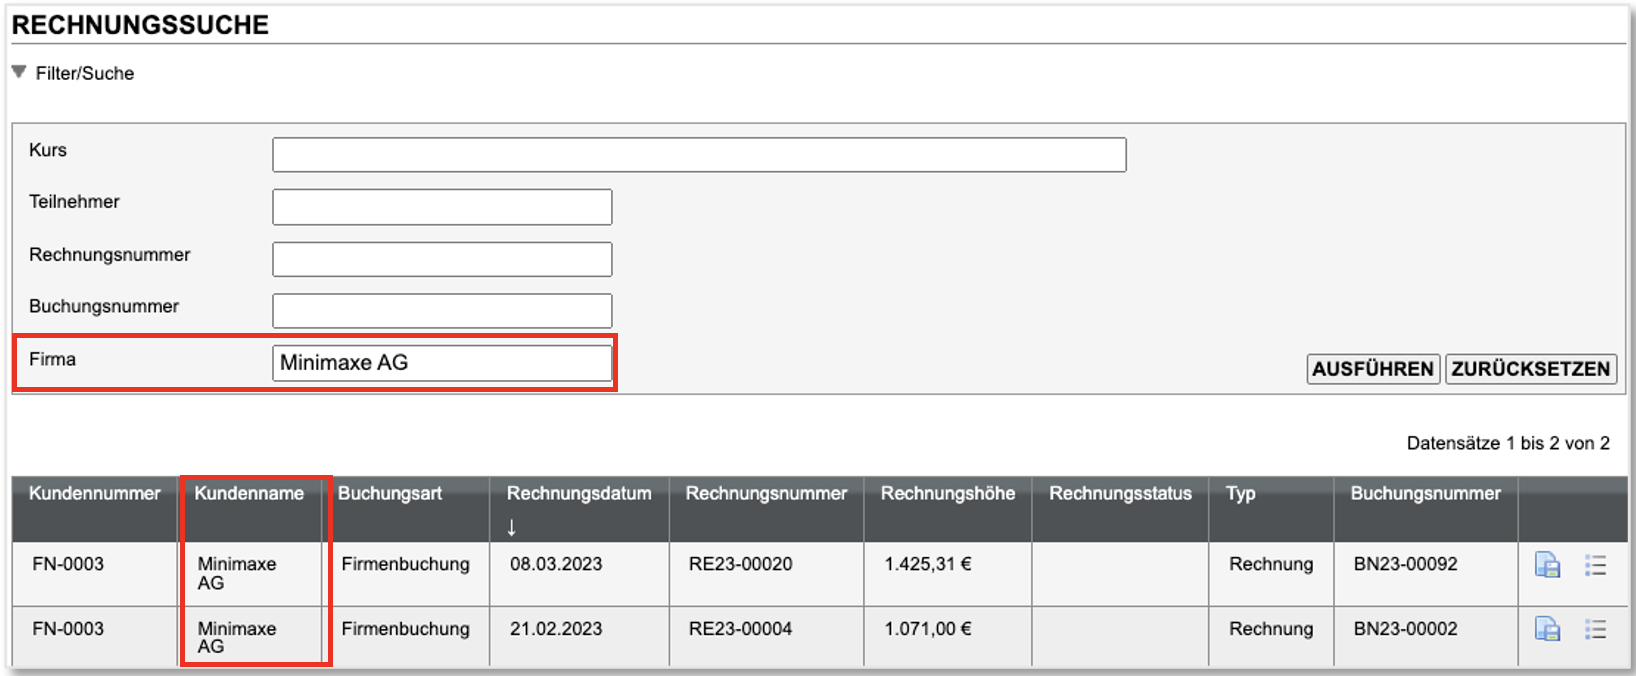Click Minimaxe AG in the RE23-00020 row
This screenshot has height=676, width=1636.
pyautogui.click(x=236, y=573)
